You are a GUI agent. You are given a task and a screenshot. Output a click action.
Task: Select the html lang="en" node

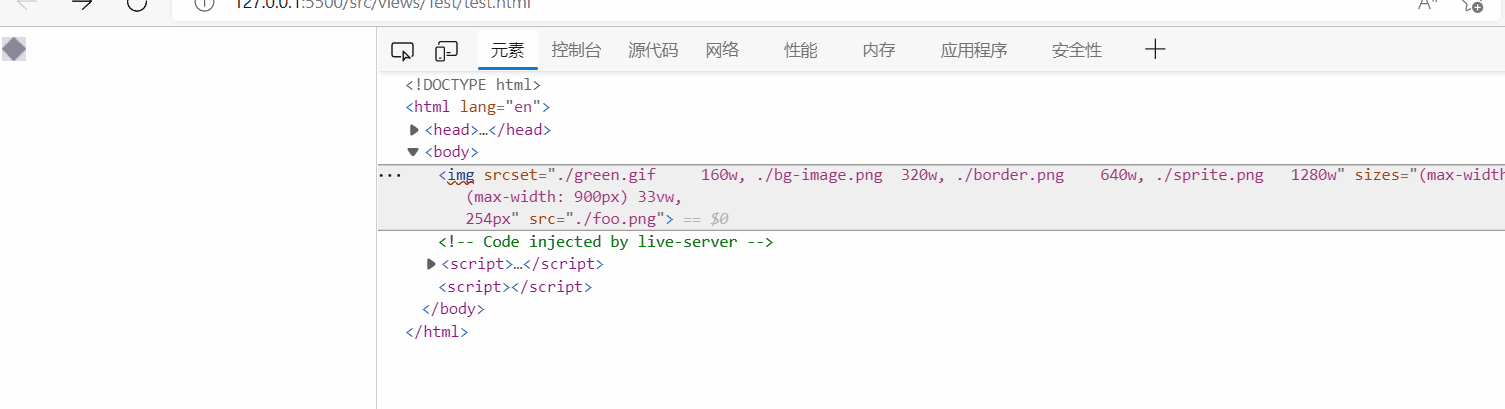pyautogui.click(x=478, y=107)
